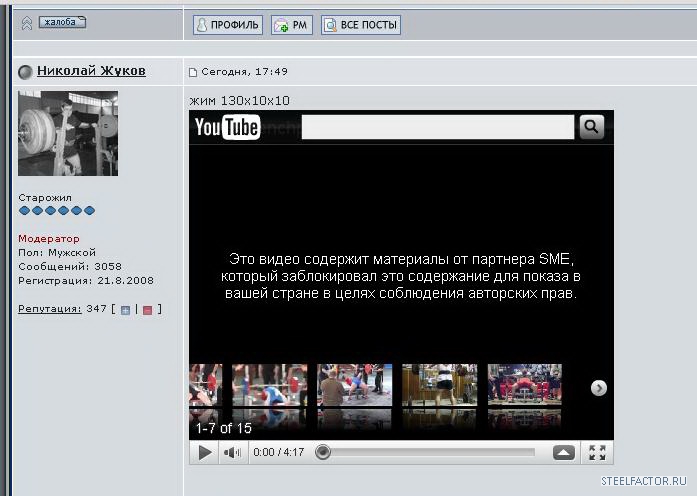This screenshot has width=697, height=496.
Task: Send private message via PM button
Action: pos(291,25)
